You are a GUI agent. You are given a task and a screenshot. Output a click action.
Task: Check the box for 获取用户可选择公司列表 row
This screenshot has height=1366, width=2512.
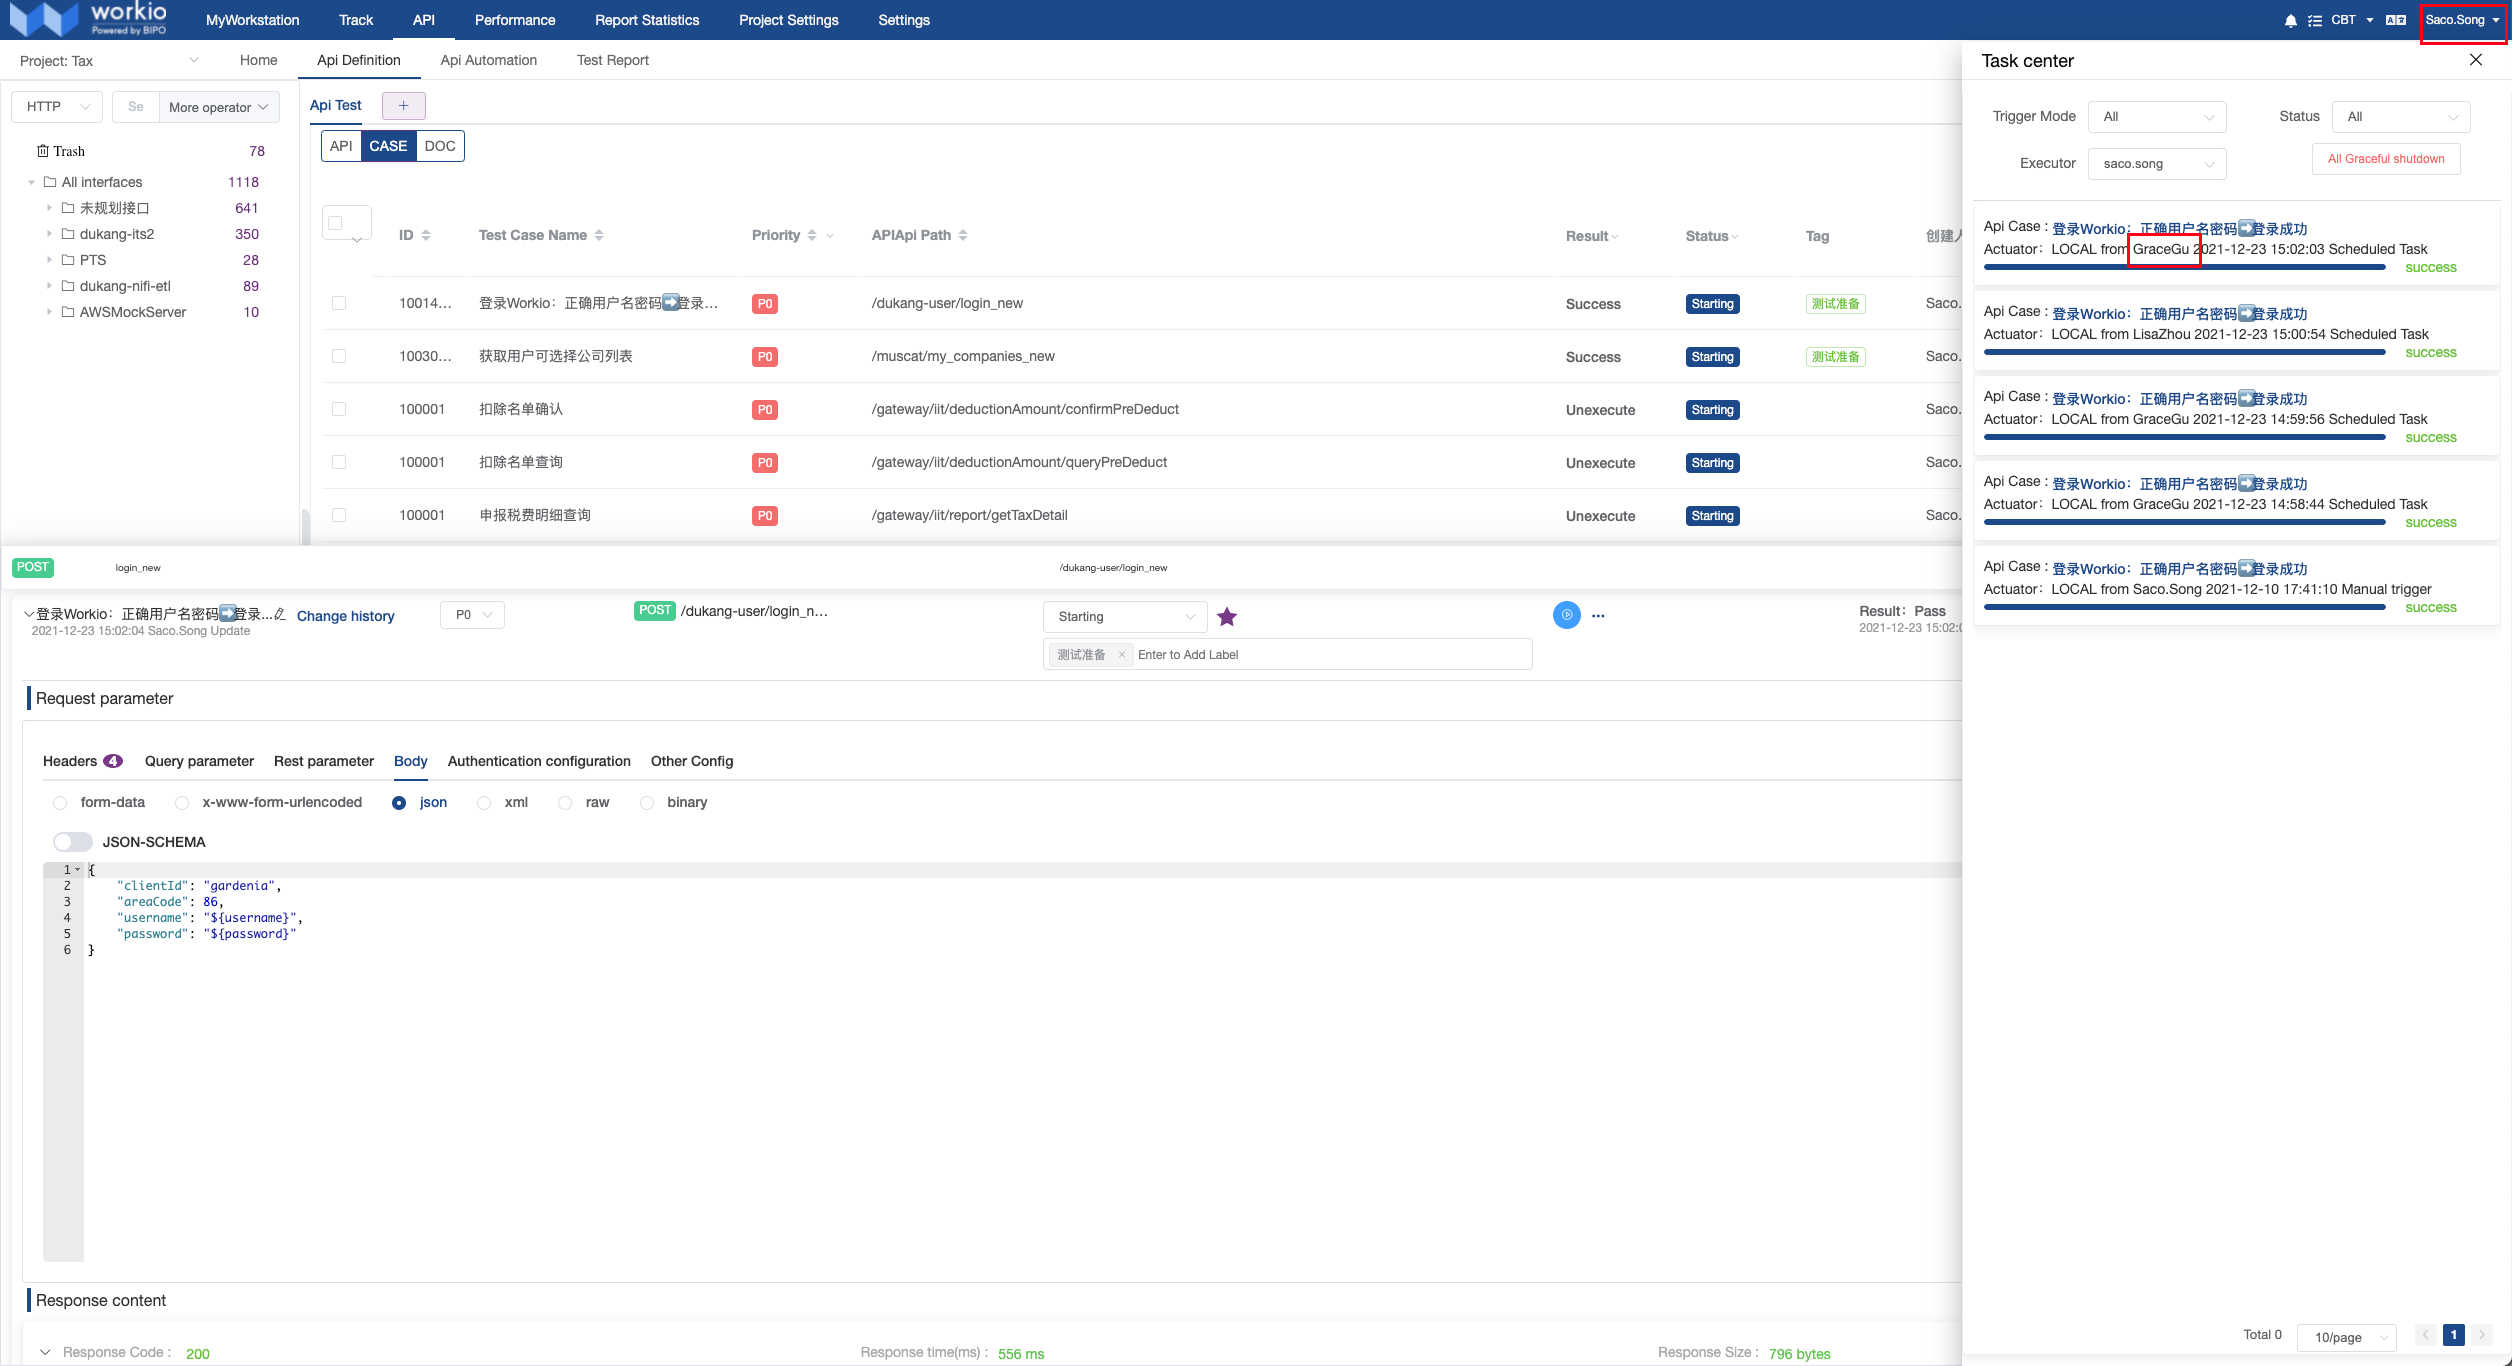339,356
